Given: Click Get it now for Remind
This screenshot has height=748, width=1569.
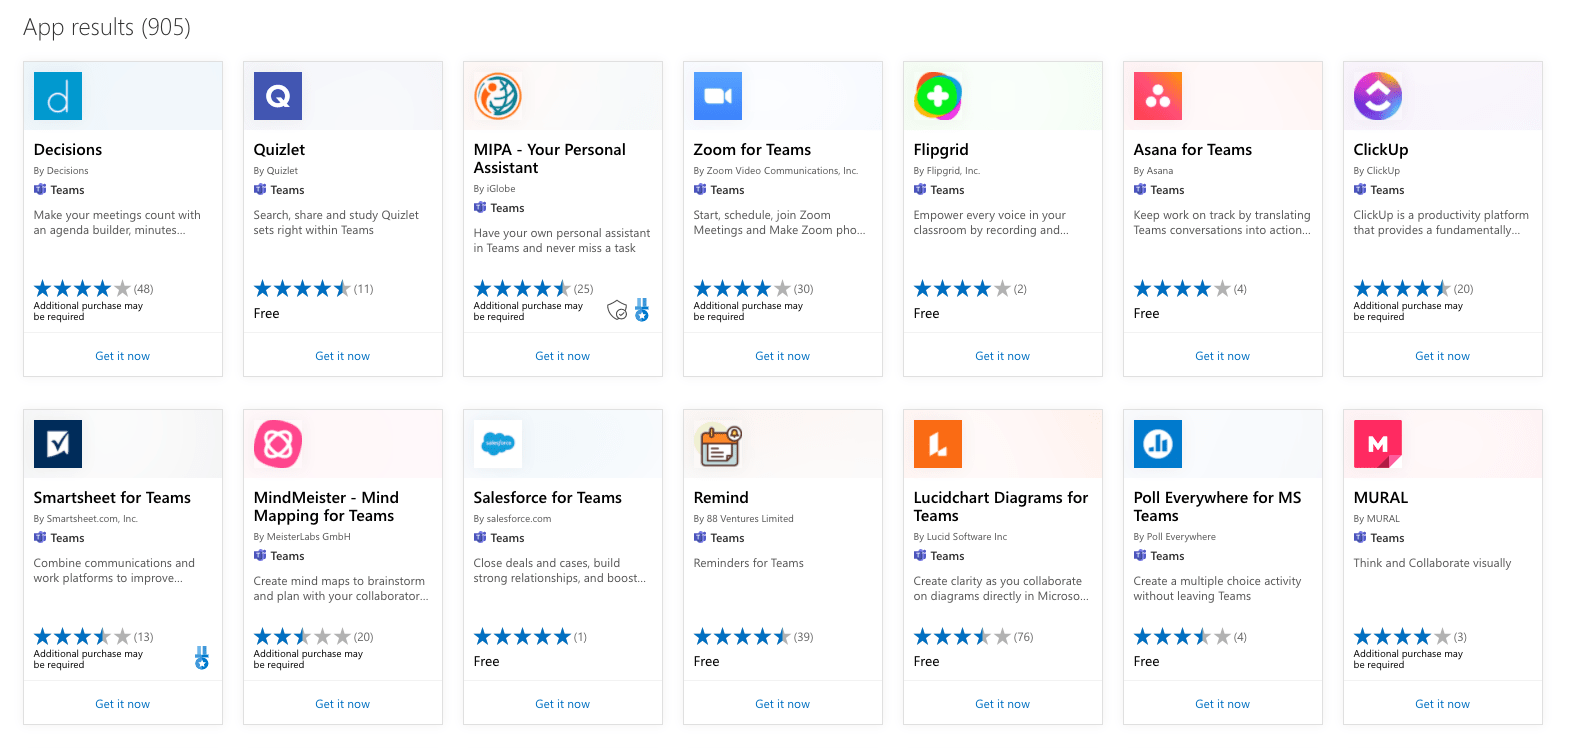Looking at the screenshot, I should [782, 703].
